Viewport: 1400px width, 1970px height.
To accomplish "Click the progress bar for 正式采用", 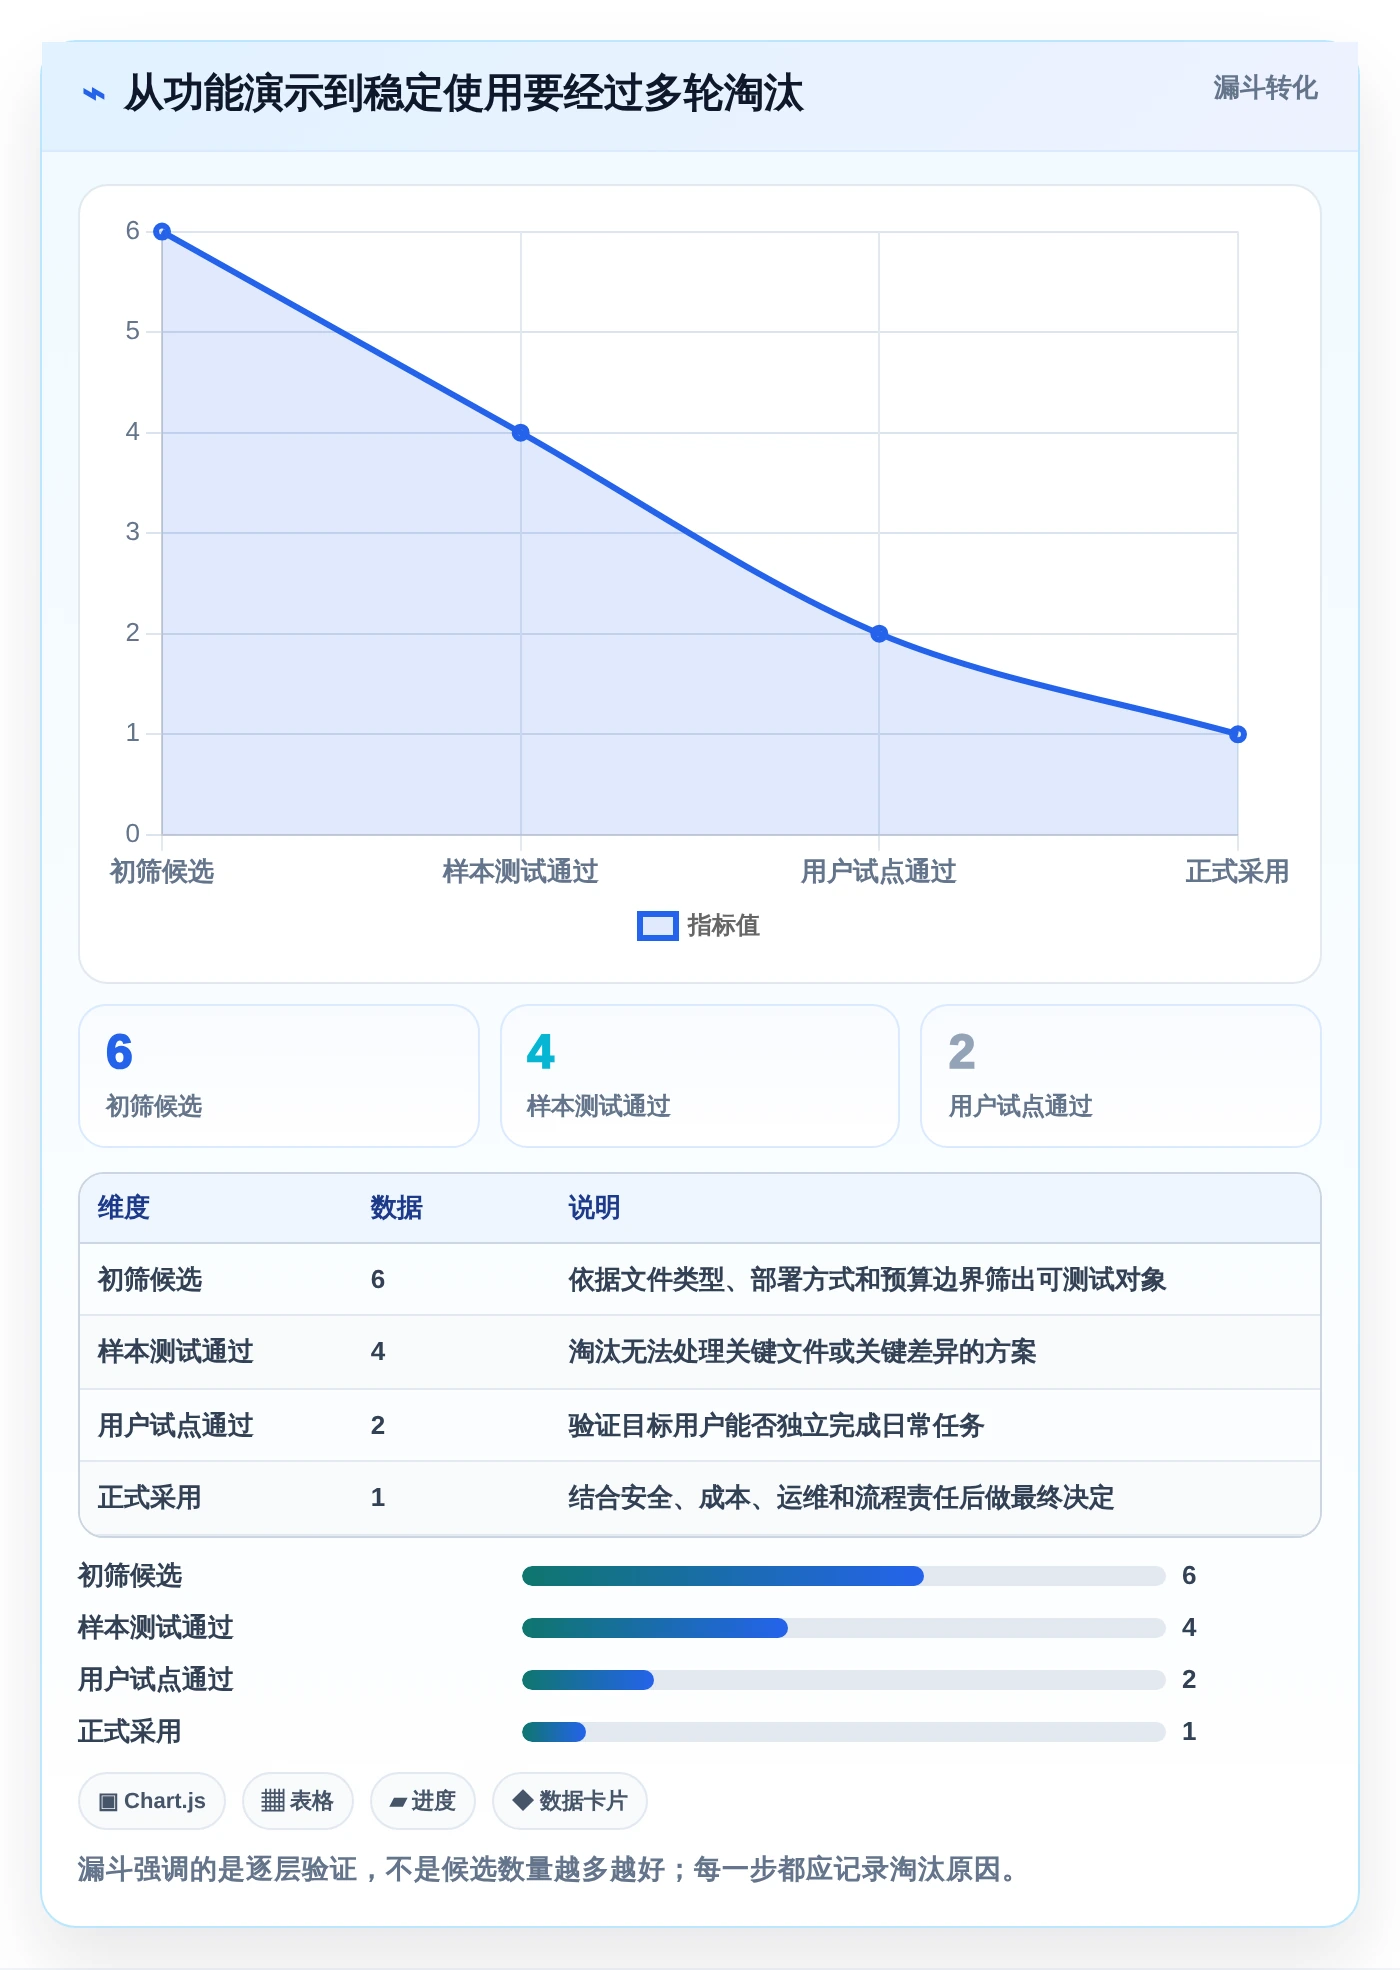I will 844,1732.
